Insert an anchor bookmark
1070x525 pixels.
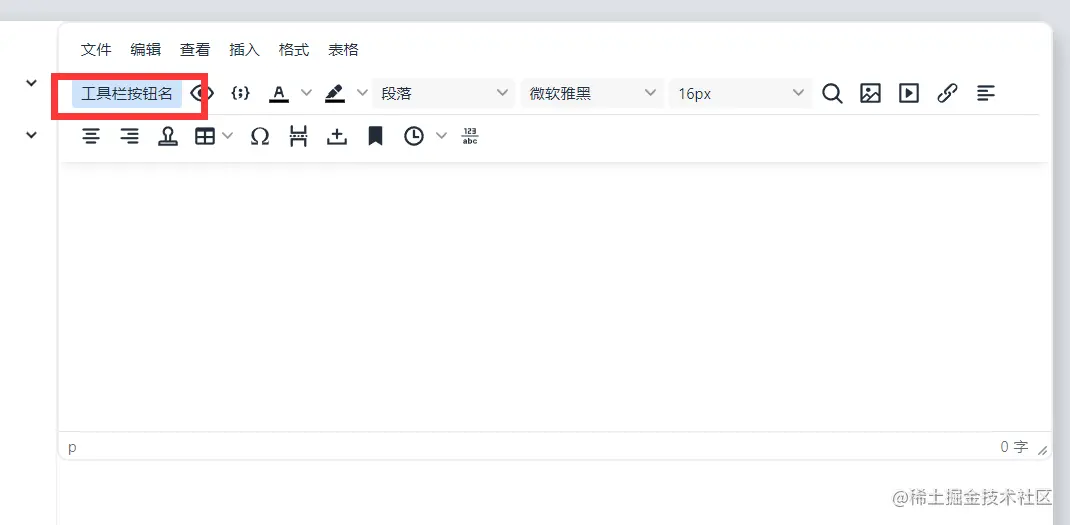[x=375, y=137]
